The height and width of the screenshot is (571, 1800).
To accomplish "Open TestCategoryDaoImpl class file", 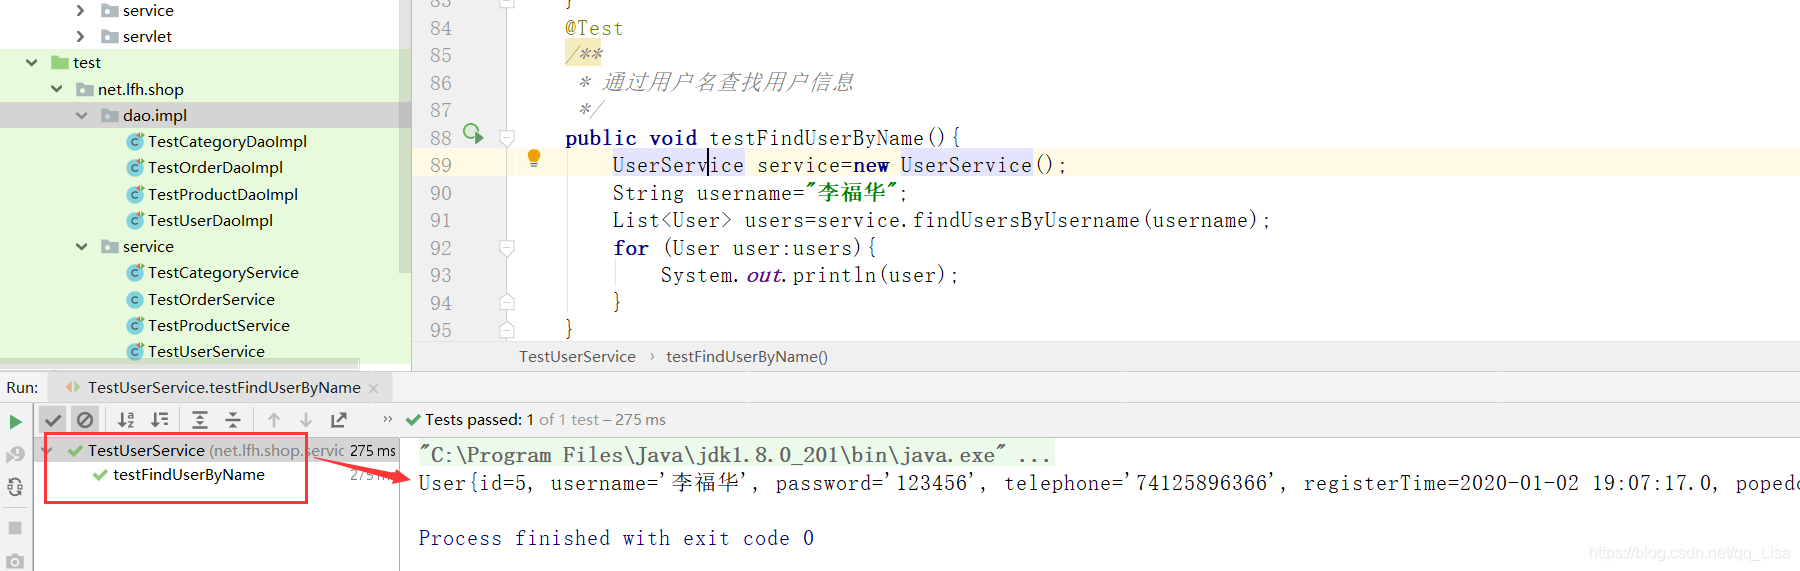I will [227, 141].
